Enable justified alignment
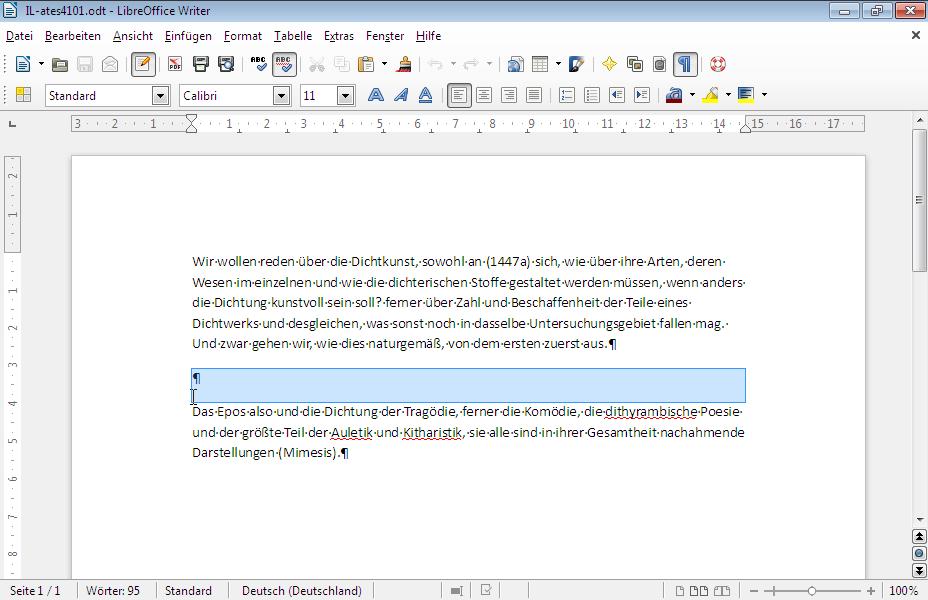928x600 pixels. click(534, 95)
